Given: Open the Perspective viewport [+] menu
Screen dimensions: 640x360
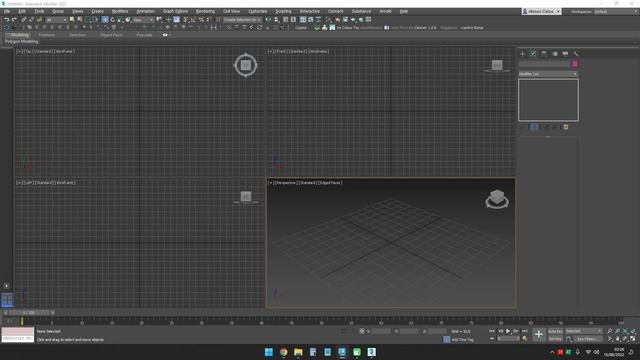Looking at the screenshot, I should (270, 183).
